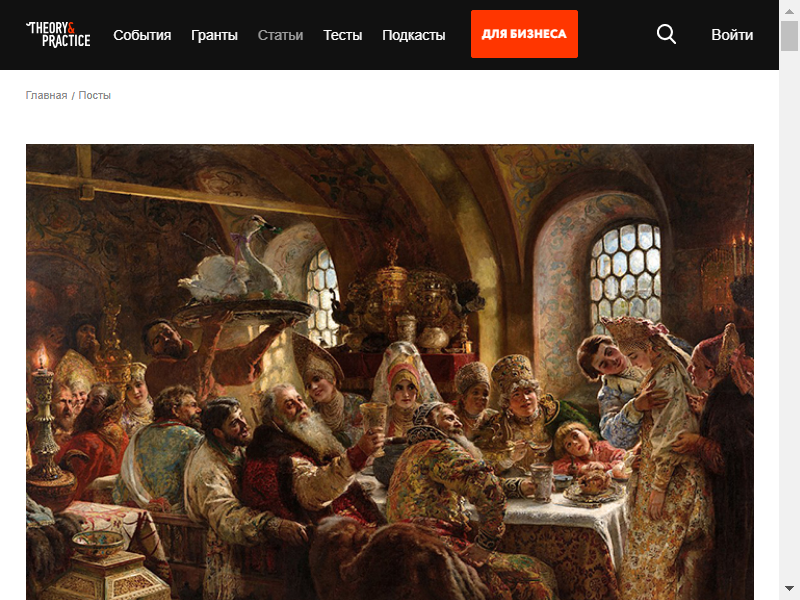Click the vertical scrollbar thumb
The width and height of the screenshot is (800, 600).
pos(789,36)
